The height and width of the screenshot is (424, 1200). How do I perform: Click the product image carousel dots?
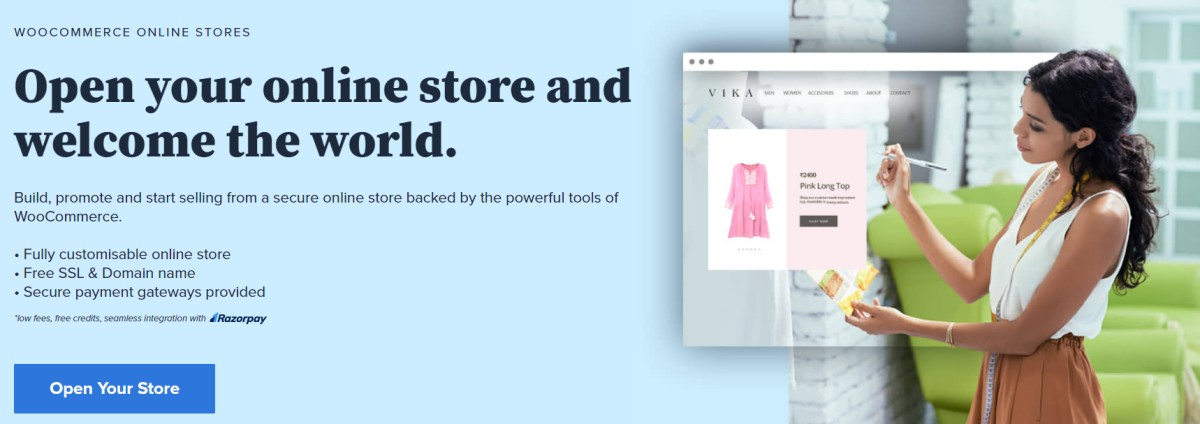(748, 249)
